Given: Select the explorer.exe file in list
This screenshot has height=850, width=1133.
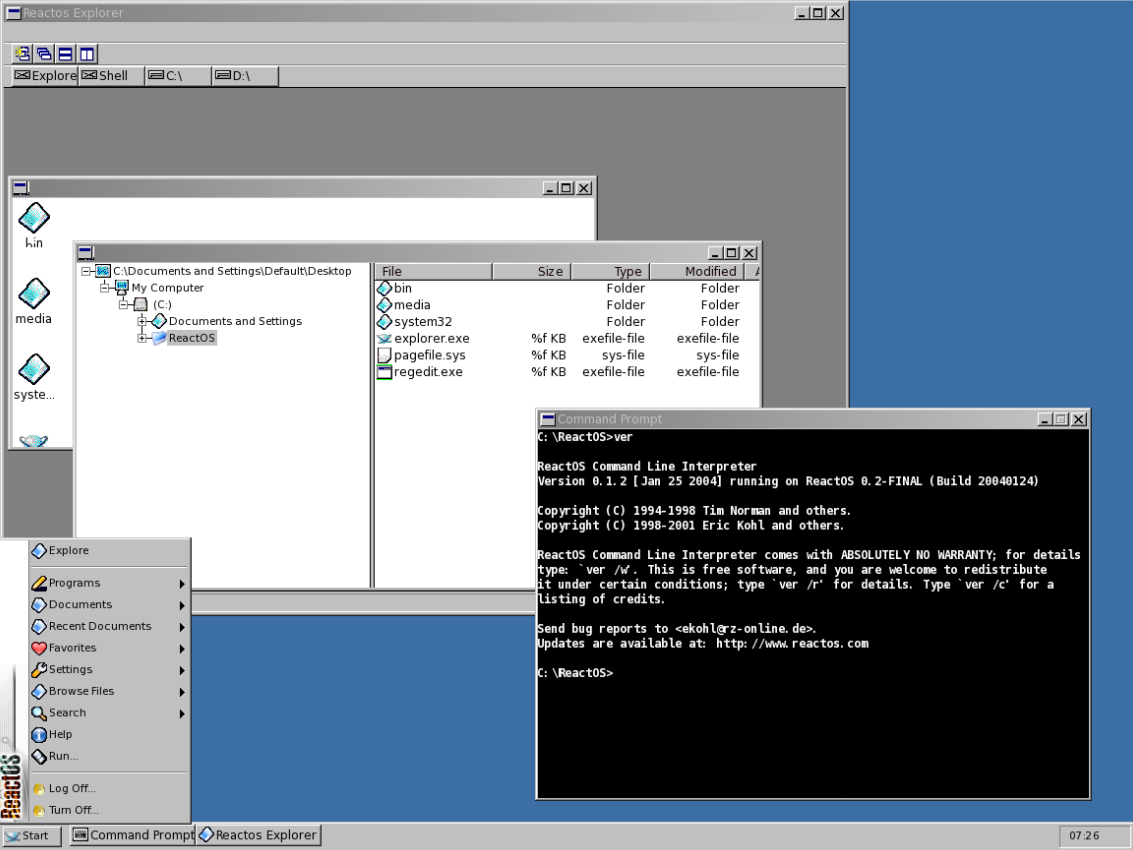Looking at the screenshot, I should [431, 339].
